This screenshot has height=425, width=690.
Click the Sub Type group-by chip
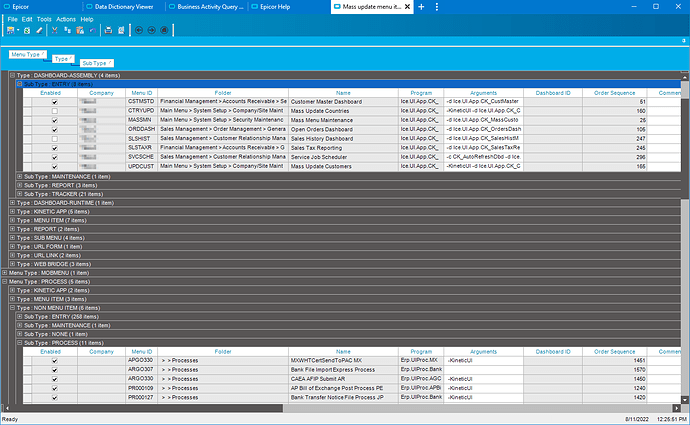tap(97, 63)
